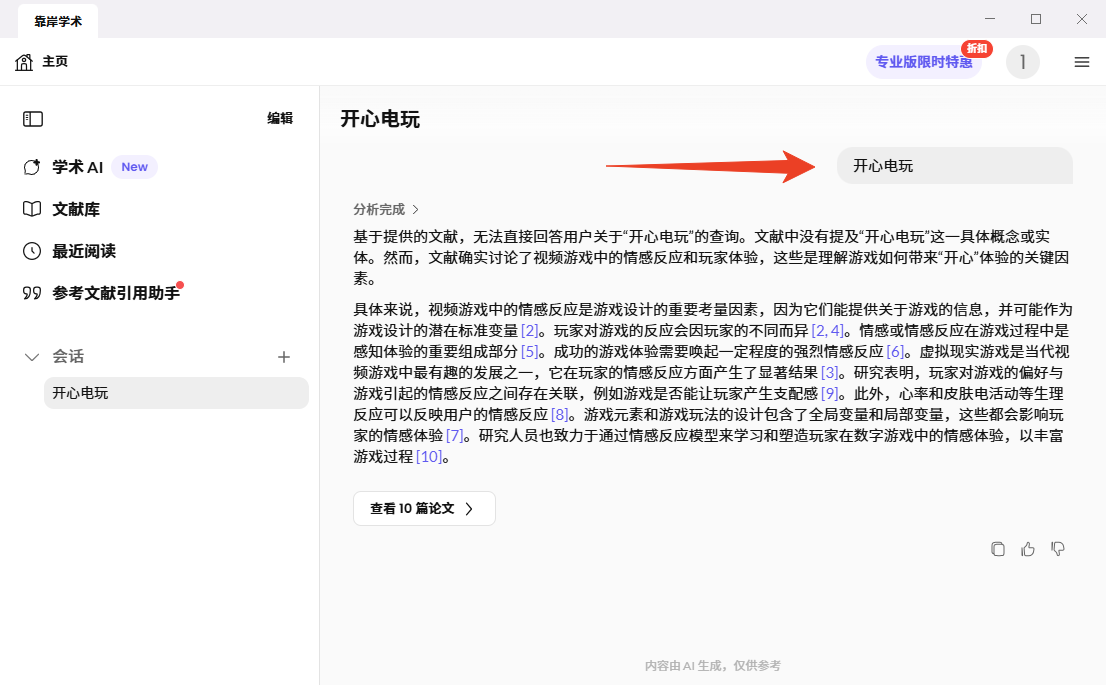Open citation [8]
The width and height of the screenshot is (1106, 685).
coord(559,414)
